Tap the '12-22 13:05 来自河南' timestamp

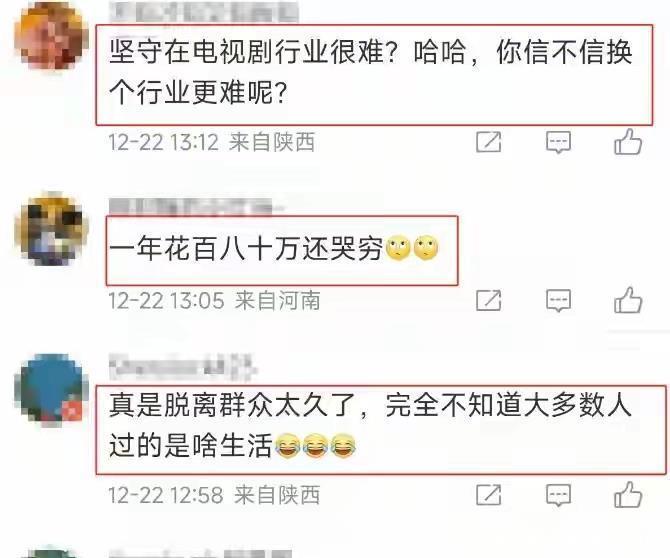click(x=215, y=300)
